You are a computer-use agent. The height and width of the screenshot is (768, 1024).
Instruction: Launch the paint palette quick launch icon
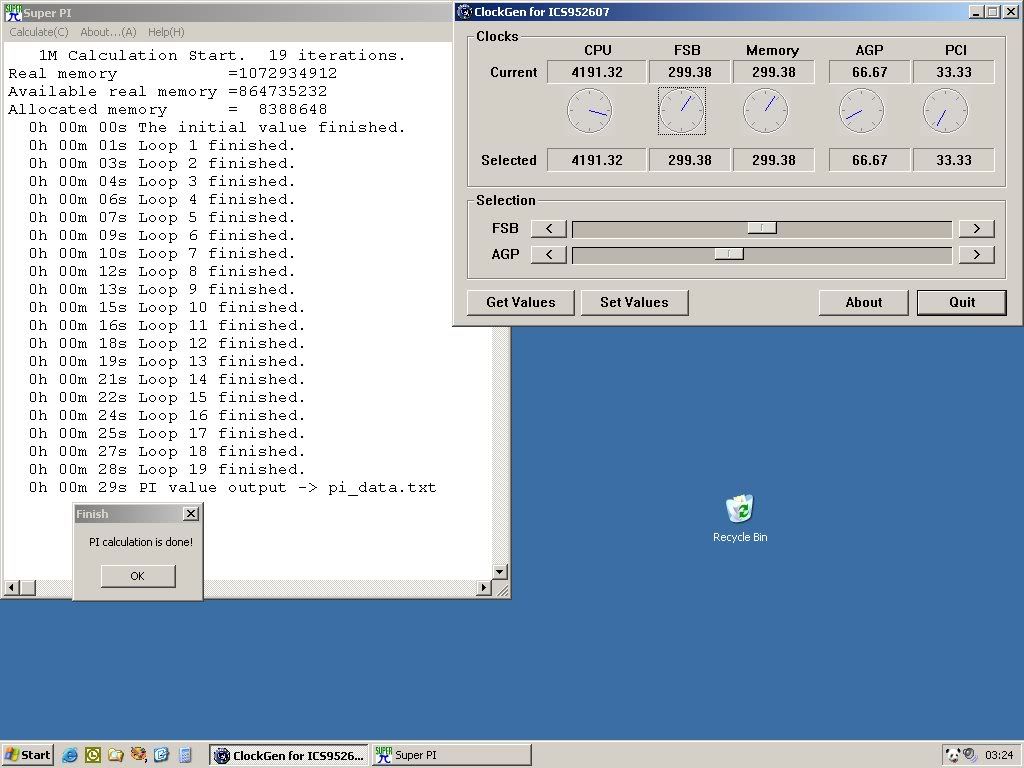(138, 755)
